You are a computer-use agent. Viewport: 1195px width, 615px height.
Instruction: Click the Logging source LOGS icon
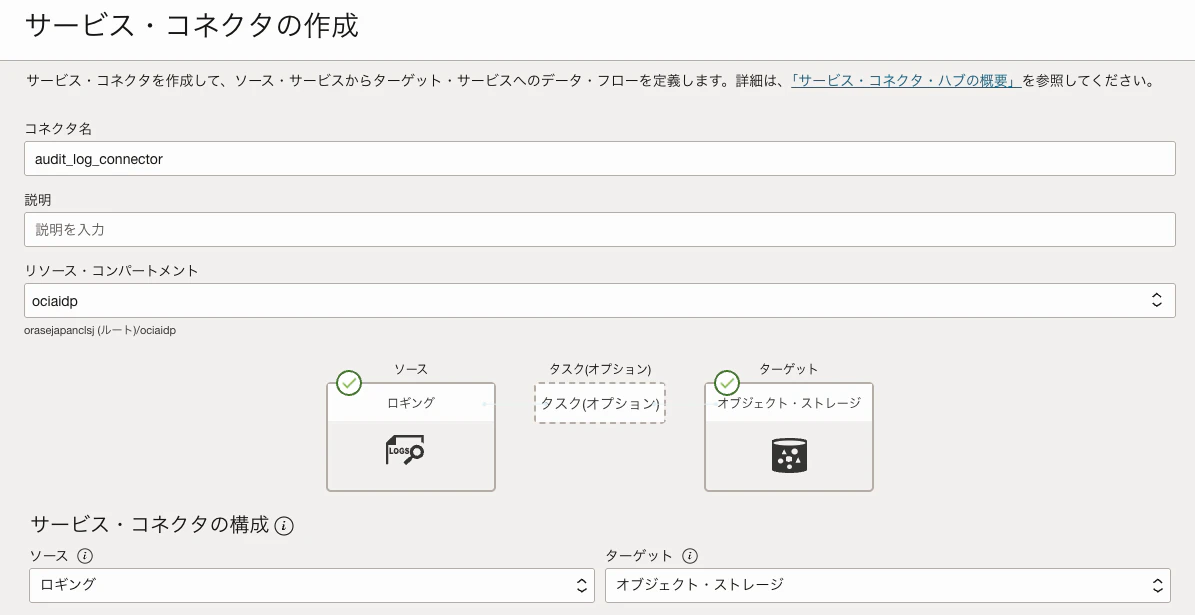(405, 450)
